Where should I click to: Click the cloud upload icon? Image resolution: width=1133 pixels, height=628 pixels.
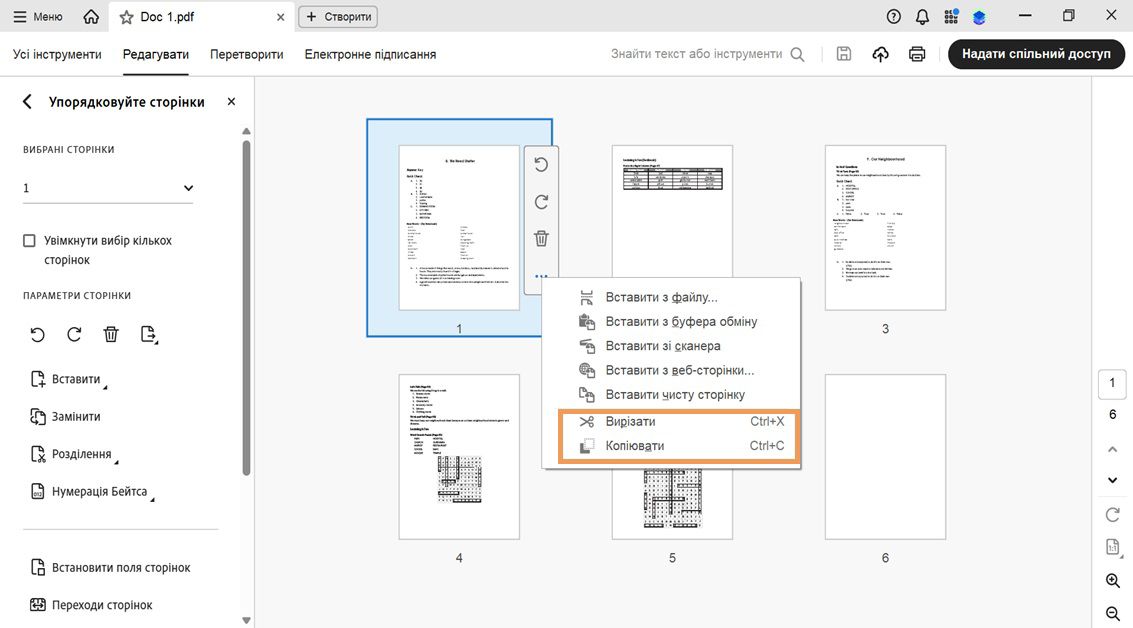tap(880, 54)
